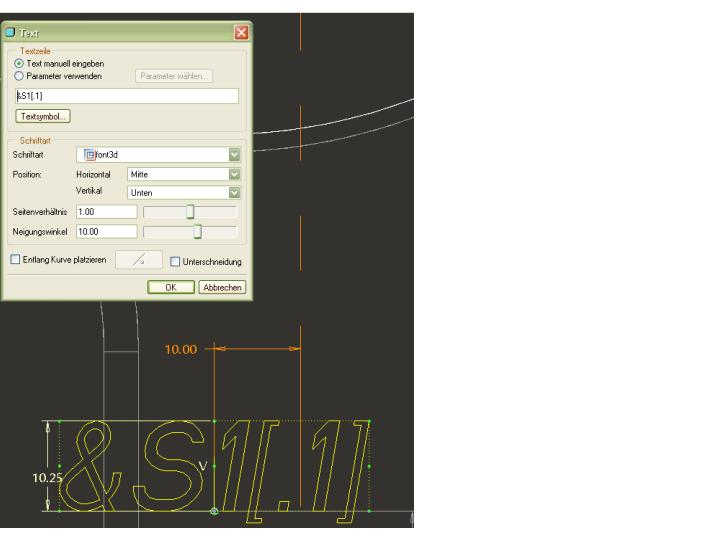The height and width of the screenshot is (540, 720).
Task: Click the Neigungswinkel value field
Action: point(107,231)
